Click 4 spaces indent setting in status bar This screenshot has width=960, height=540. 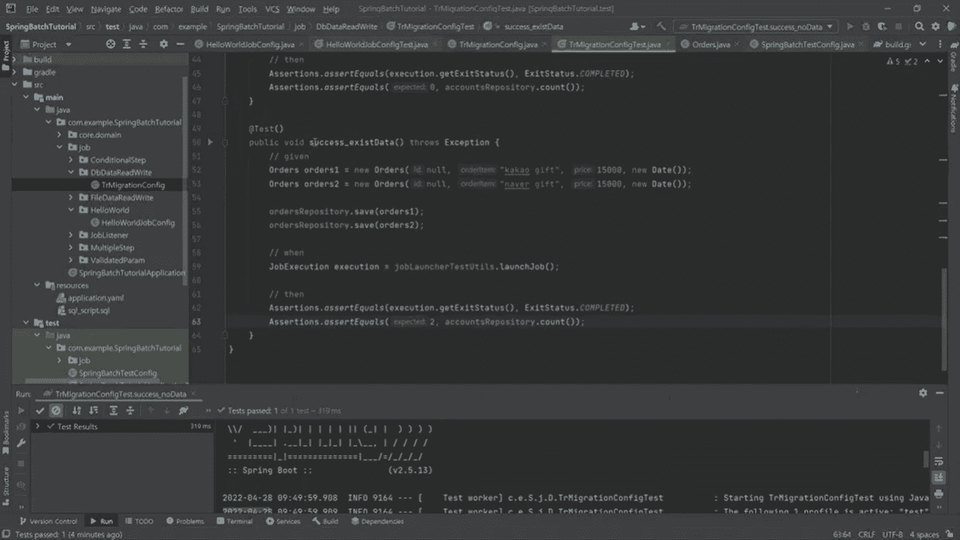924,534
